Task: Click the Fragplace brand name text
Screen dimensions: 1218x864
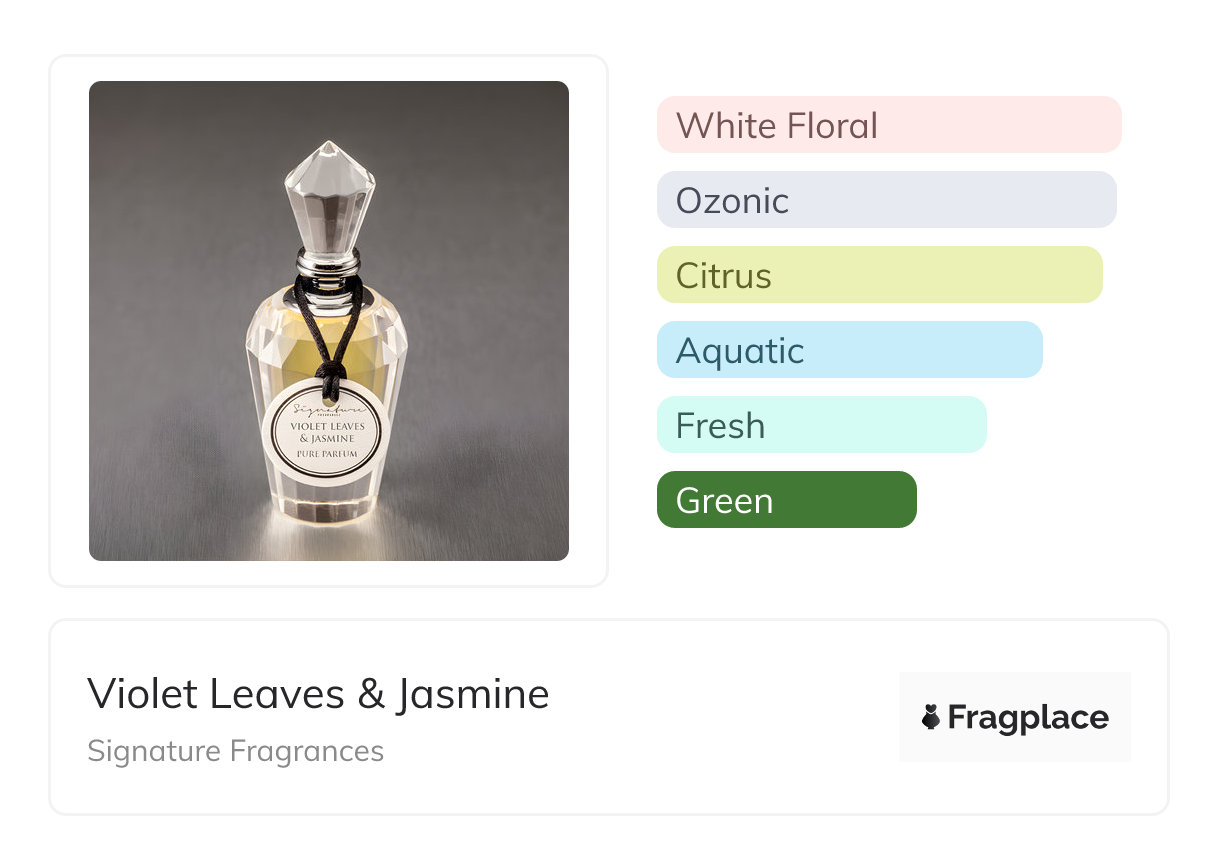Action: (x=1028, y=718)
